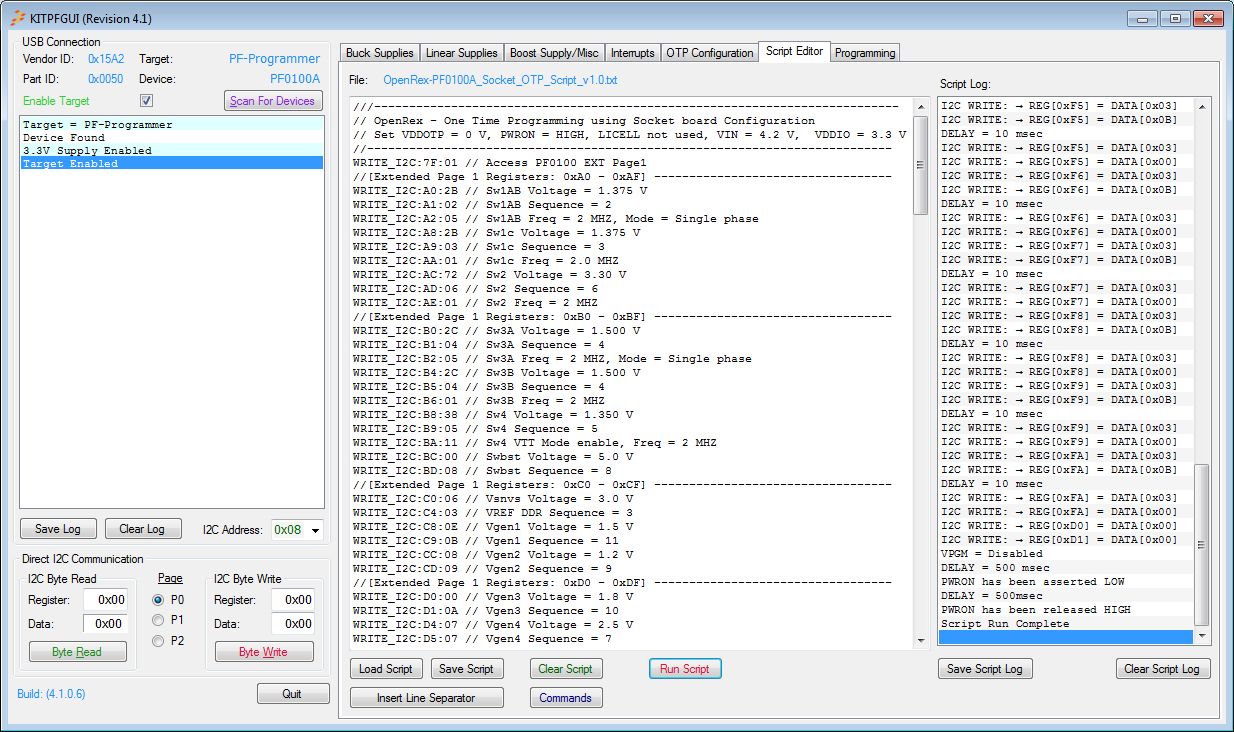This screenshot has width=1234, height=732.
Task: Click script editor scroll up arrow
Action: (921, 106)
